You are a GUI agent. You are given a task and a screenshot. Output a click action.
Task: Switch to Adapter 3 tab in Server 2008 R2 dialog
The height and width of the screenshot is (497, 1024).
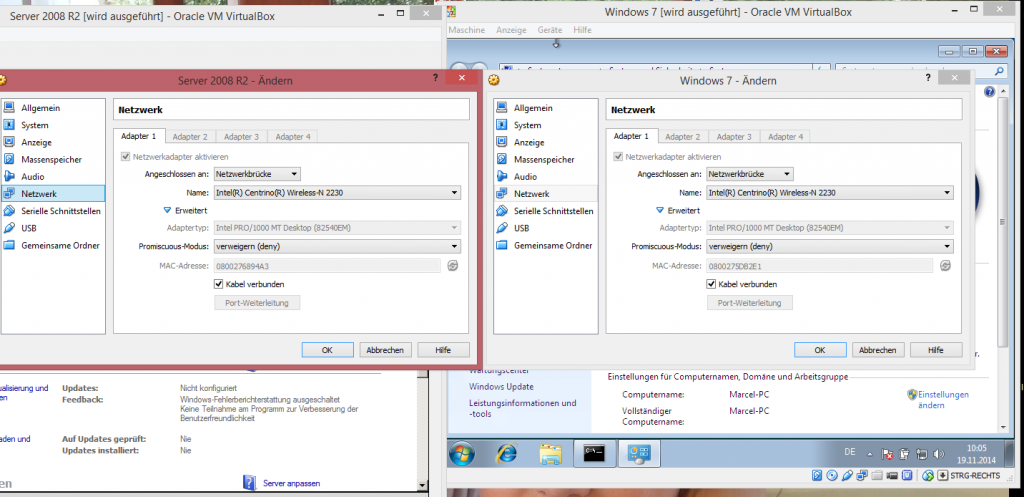pos(242,136)
